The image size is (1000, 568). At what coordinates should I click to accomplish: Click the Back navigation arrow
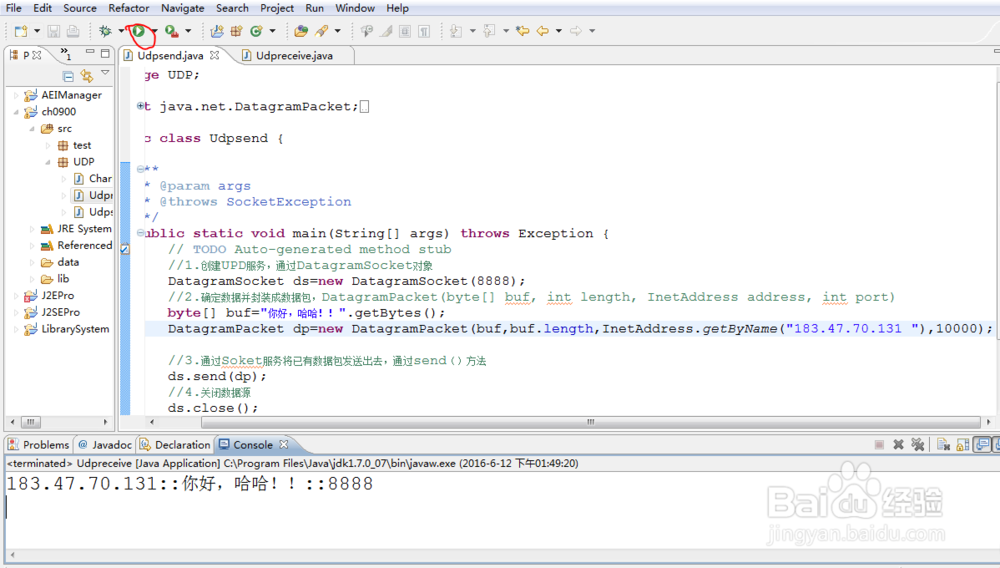point(543,31)
